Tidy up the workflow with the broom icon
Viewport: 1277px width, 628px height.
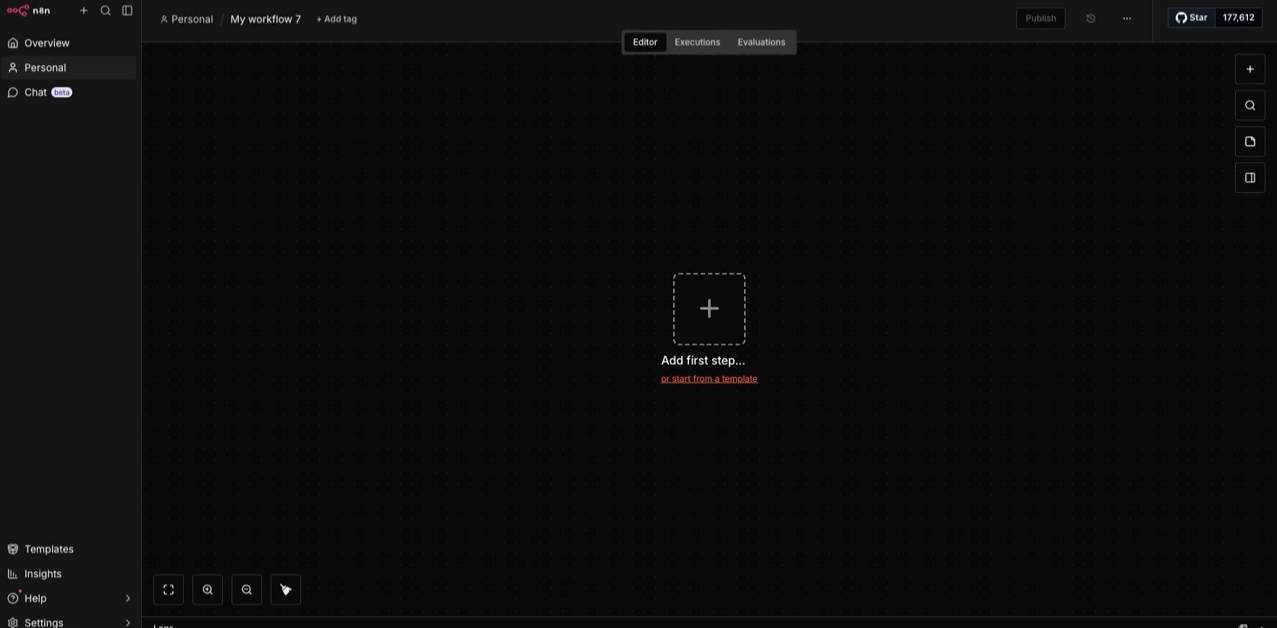(285, 589)
